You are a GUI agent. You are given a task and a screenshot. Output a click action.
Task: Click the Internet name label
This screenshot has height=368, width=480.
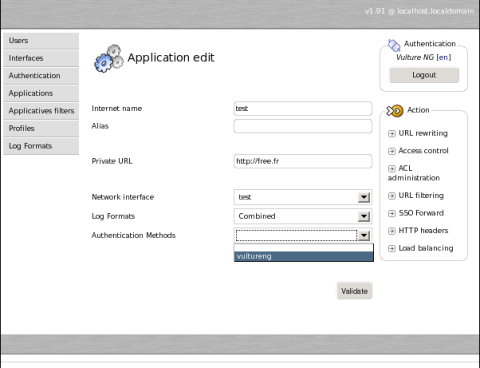[117, 109]
